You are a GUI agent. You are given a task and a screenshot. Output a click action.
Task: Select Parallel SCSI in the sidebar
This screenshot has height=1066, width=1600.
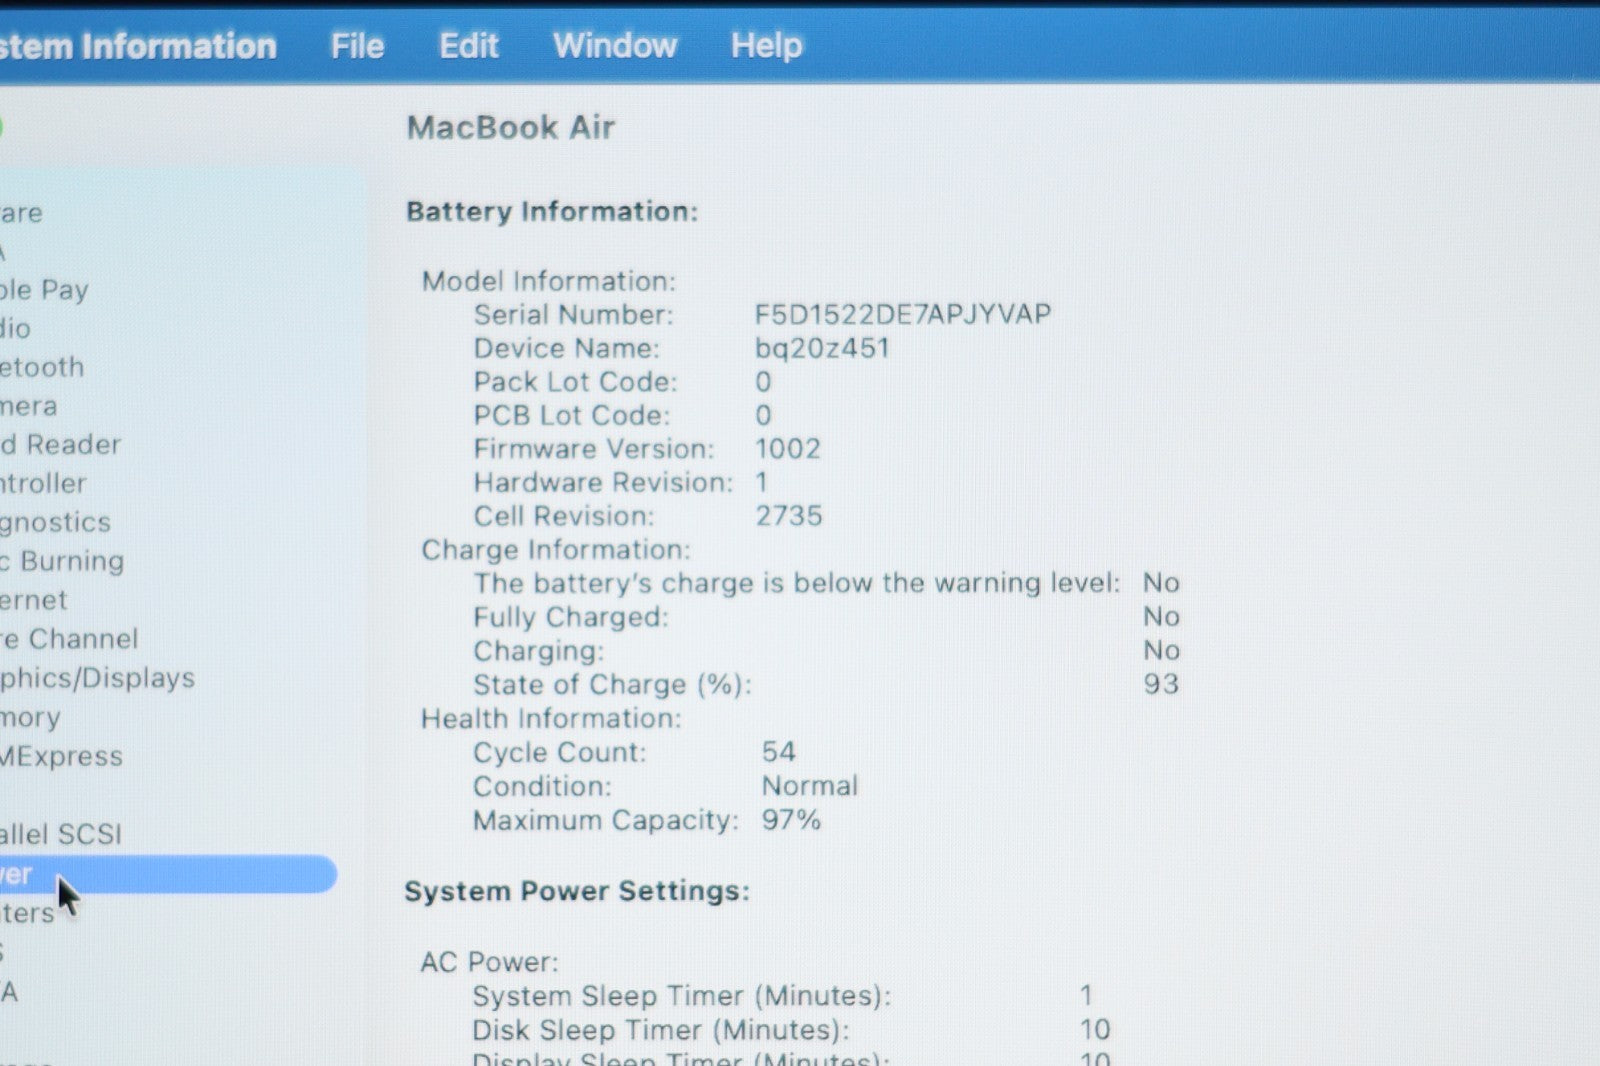click(61, 834)
